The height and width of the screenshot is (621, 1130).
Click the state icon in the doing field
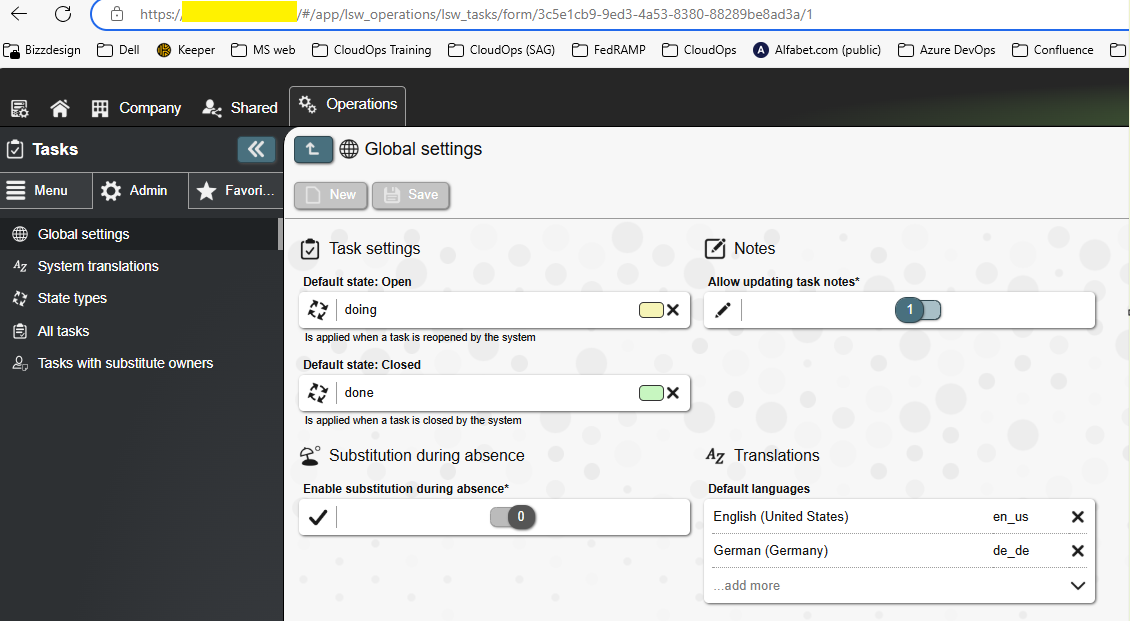click(318, 310)
